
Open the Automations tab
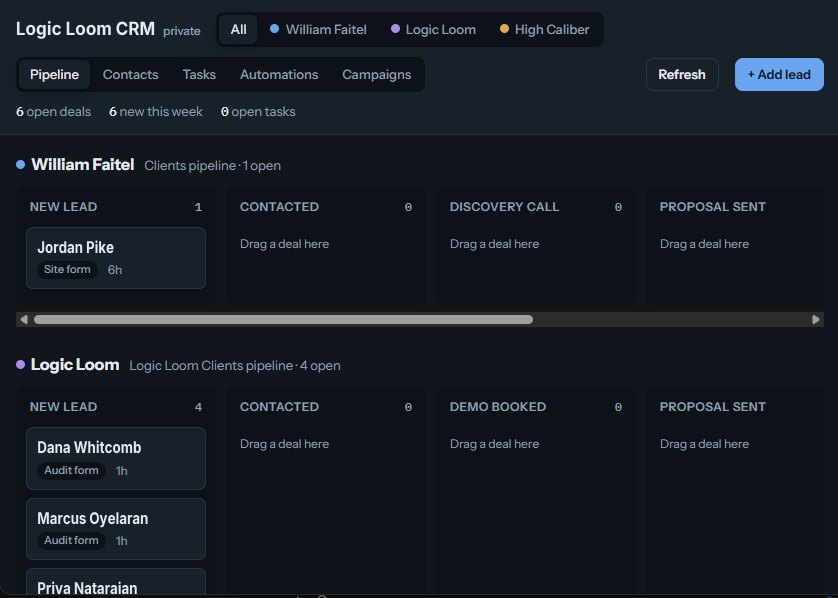coord(279,74)
